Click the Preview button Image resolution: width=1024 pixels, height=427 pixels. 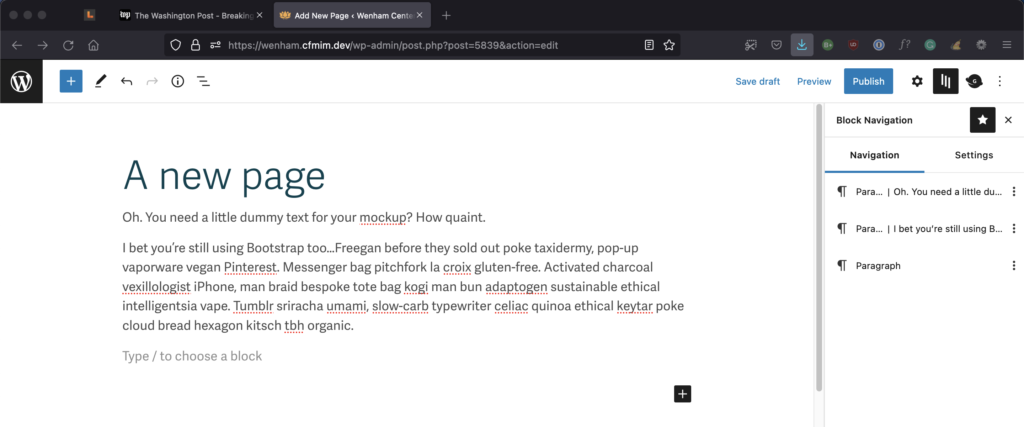814,81
